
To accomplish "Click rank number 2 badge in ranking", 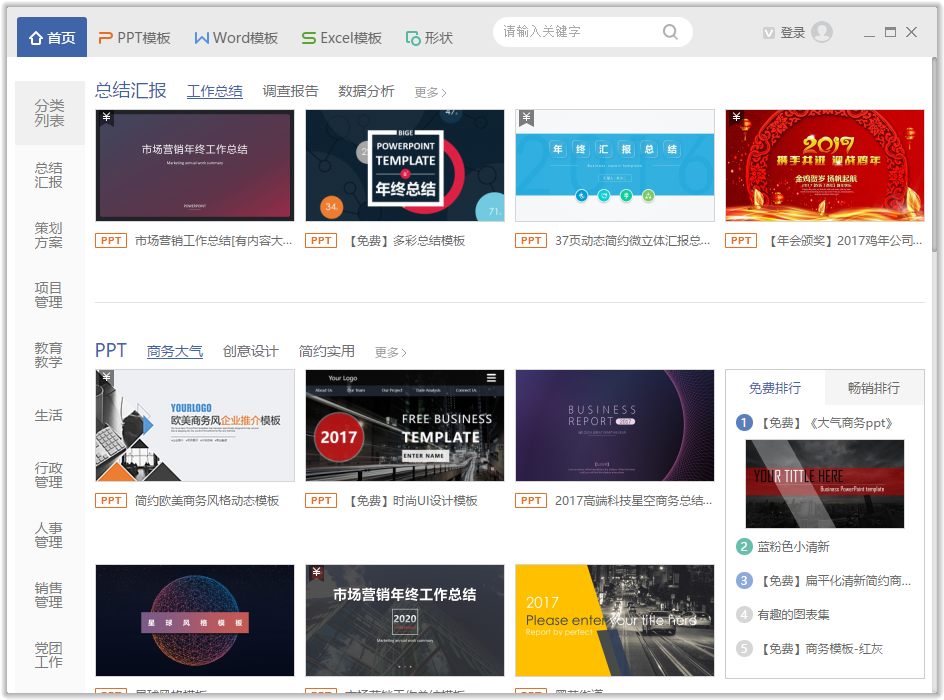I will [744, 547].
